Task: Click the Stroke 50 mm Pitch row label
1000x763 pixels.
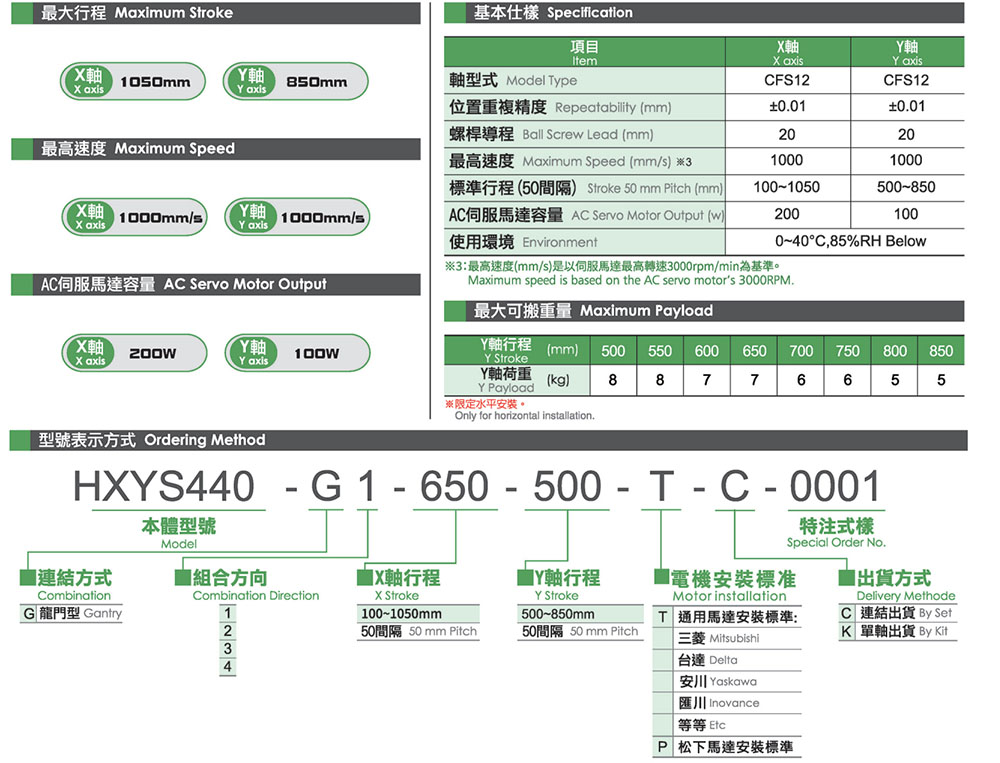Action: click(584, 188)
